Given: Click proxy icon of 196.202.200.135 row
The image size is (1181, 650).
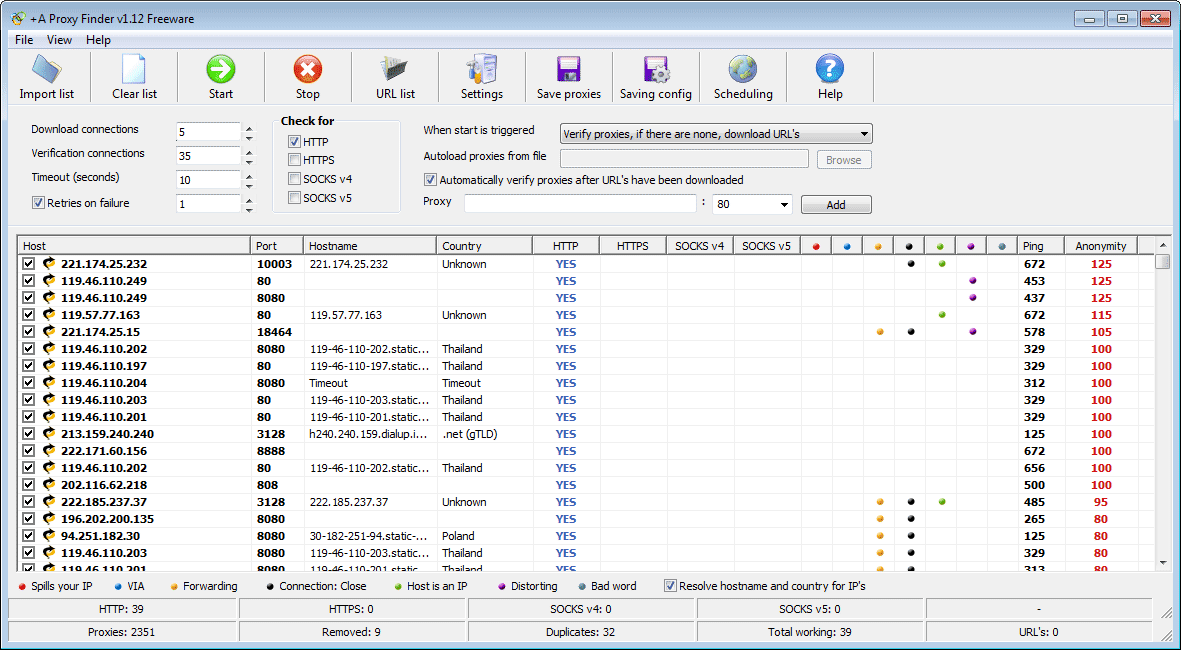Looking at the screenshot, I should pos(49,519).
